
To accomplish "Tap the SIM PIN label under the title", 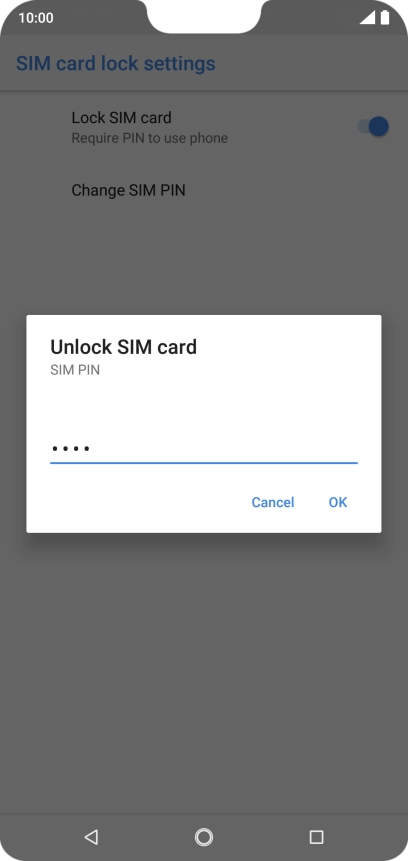I will pyautogui.click(x=75, y=371).
